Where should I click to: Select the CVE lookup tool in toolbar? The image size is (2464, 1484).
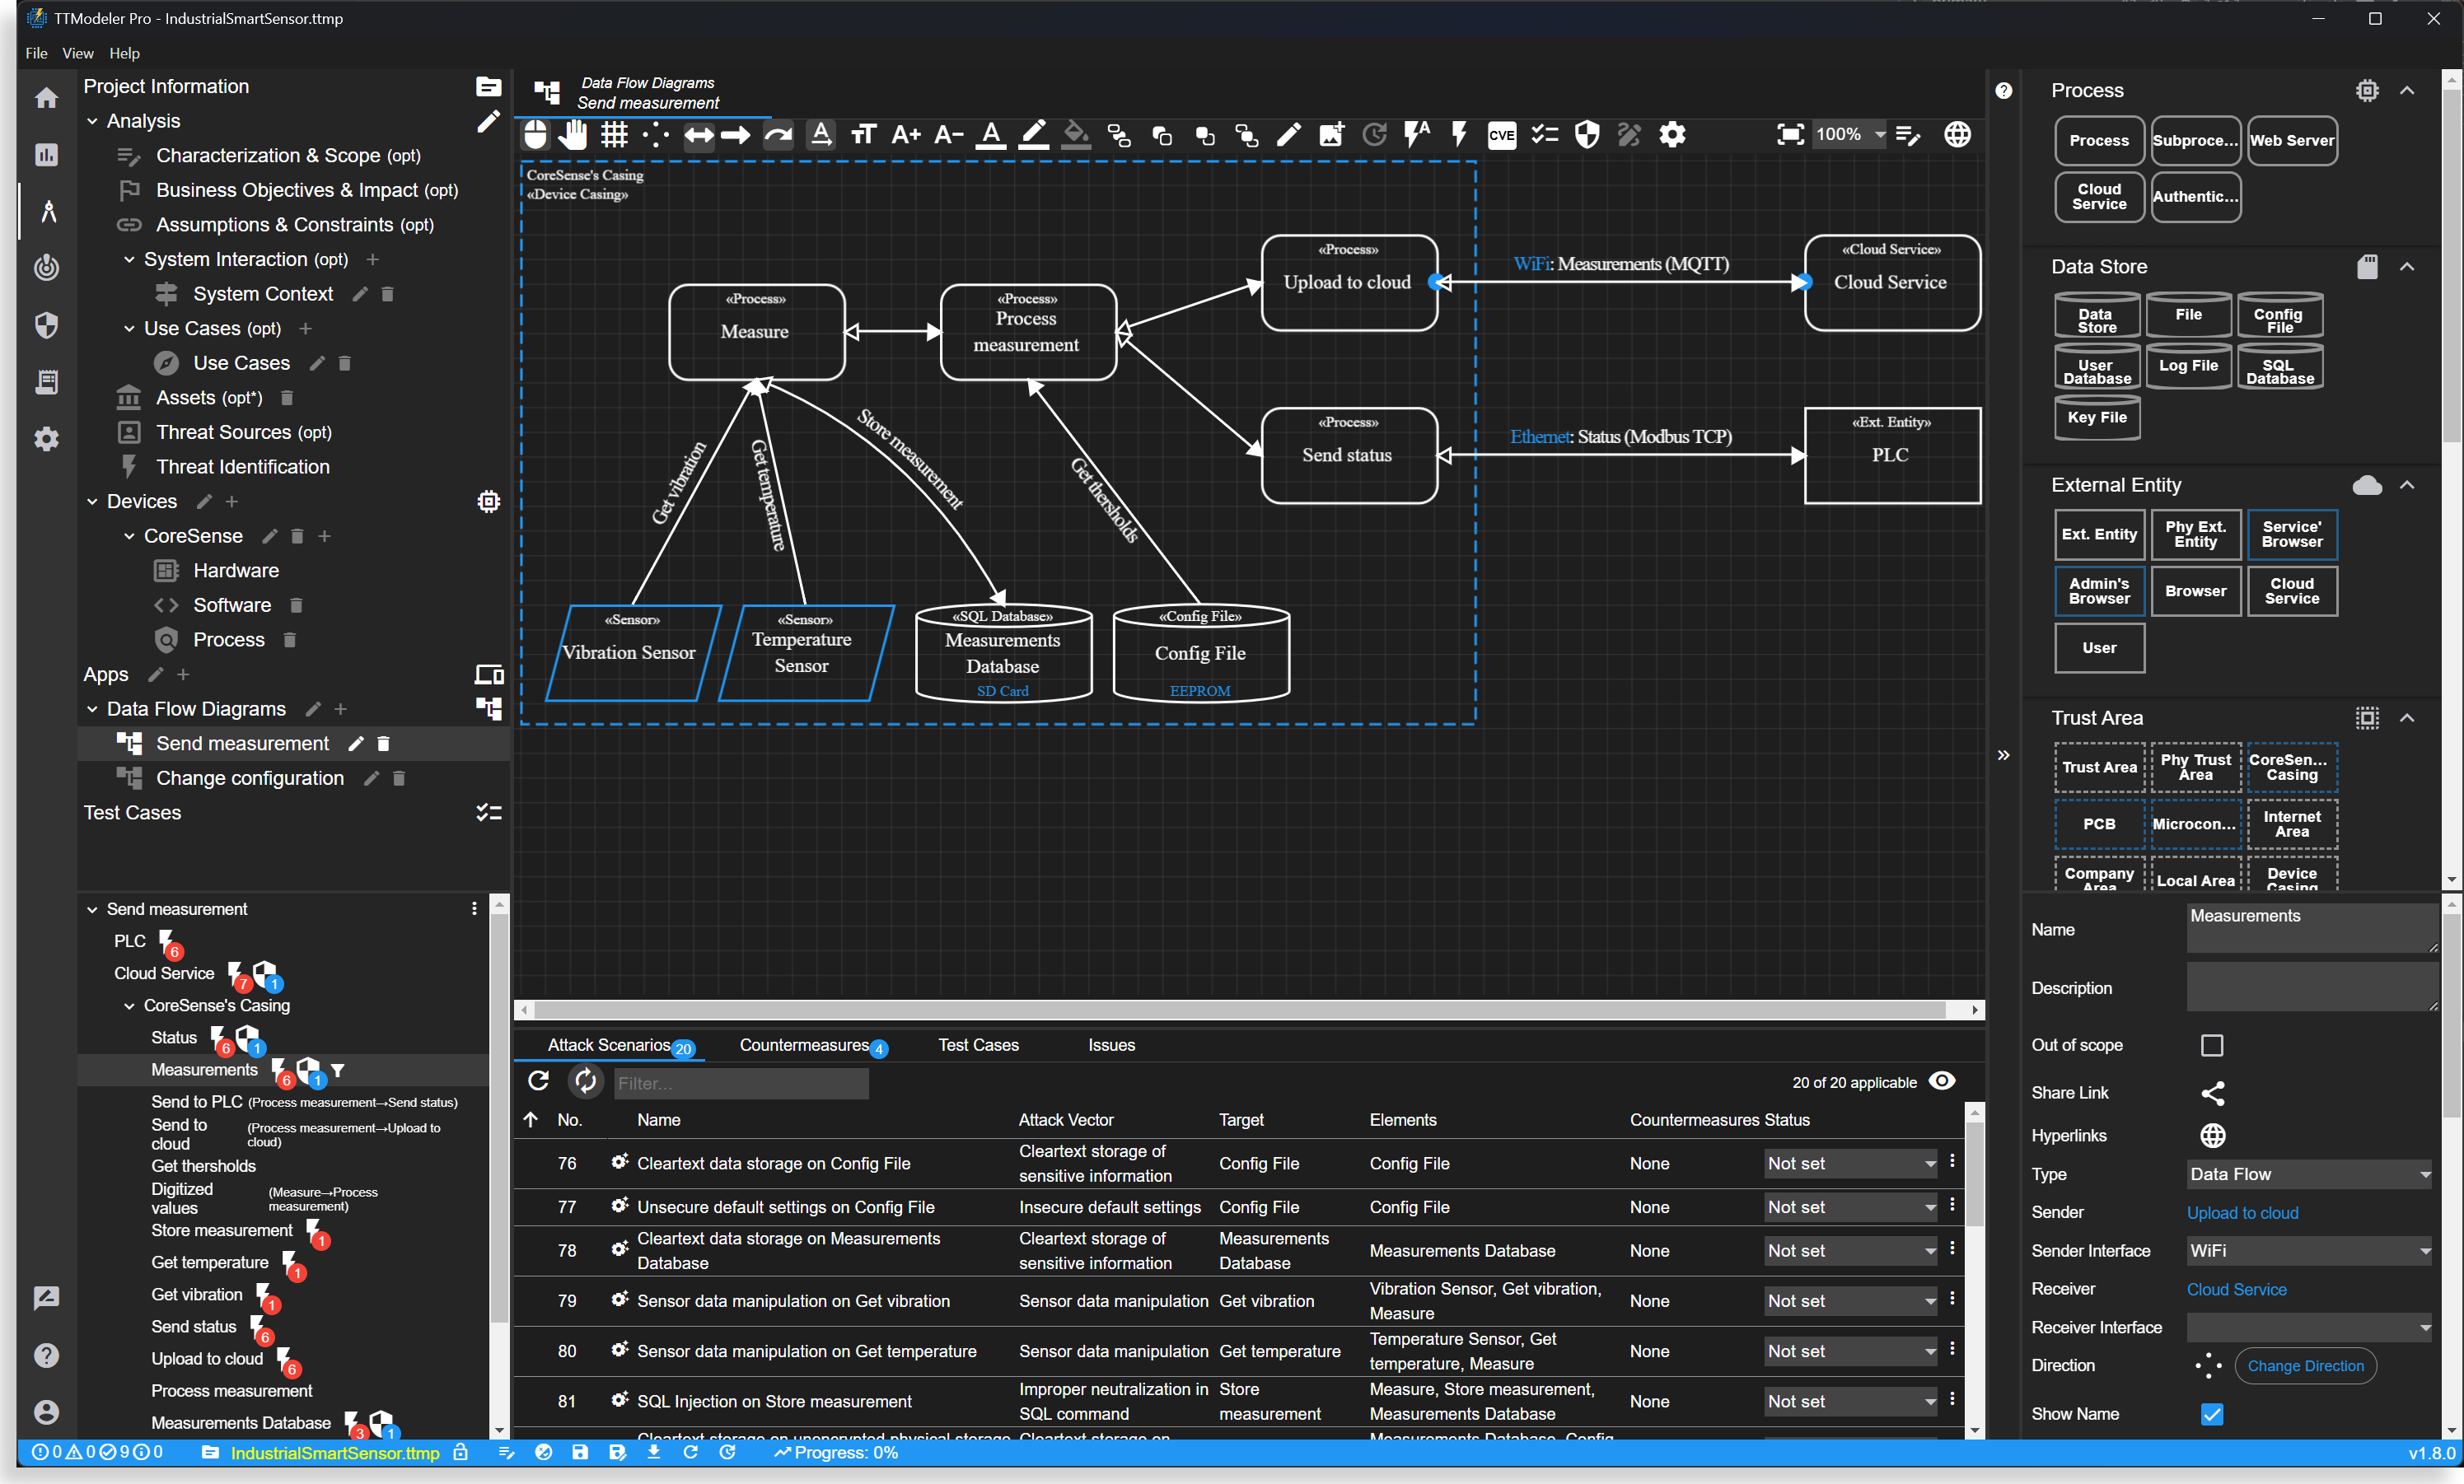[1501, 134]
